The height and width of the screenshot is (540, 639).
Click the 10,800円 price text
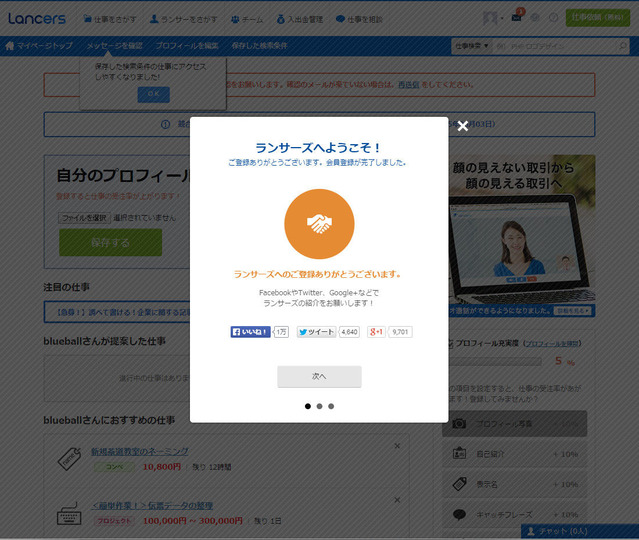click(x=162, y=467)
